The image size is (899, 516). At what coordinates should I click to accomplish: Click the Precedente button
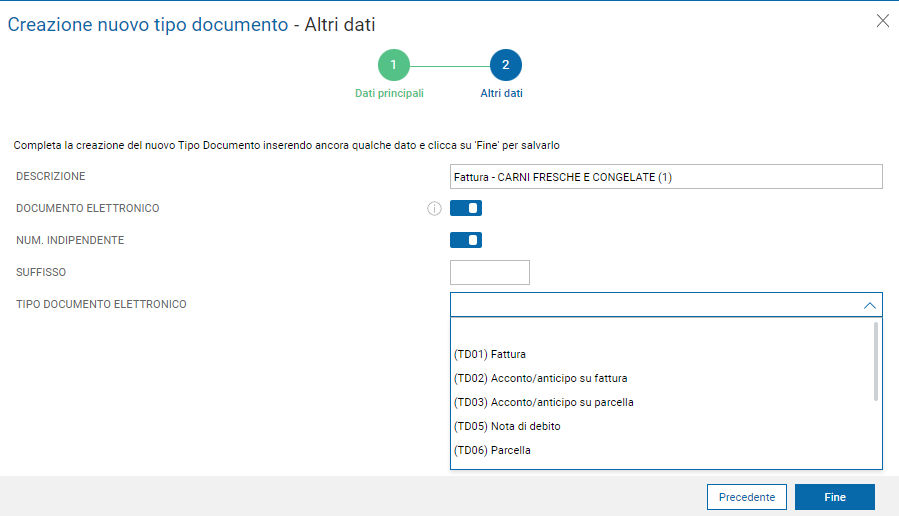746,497
